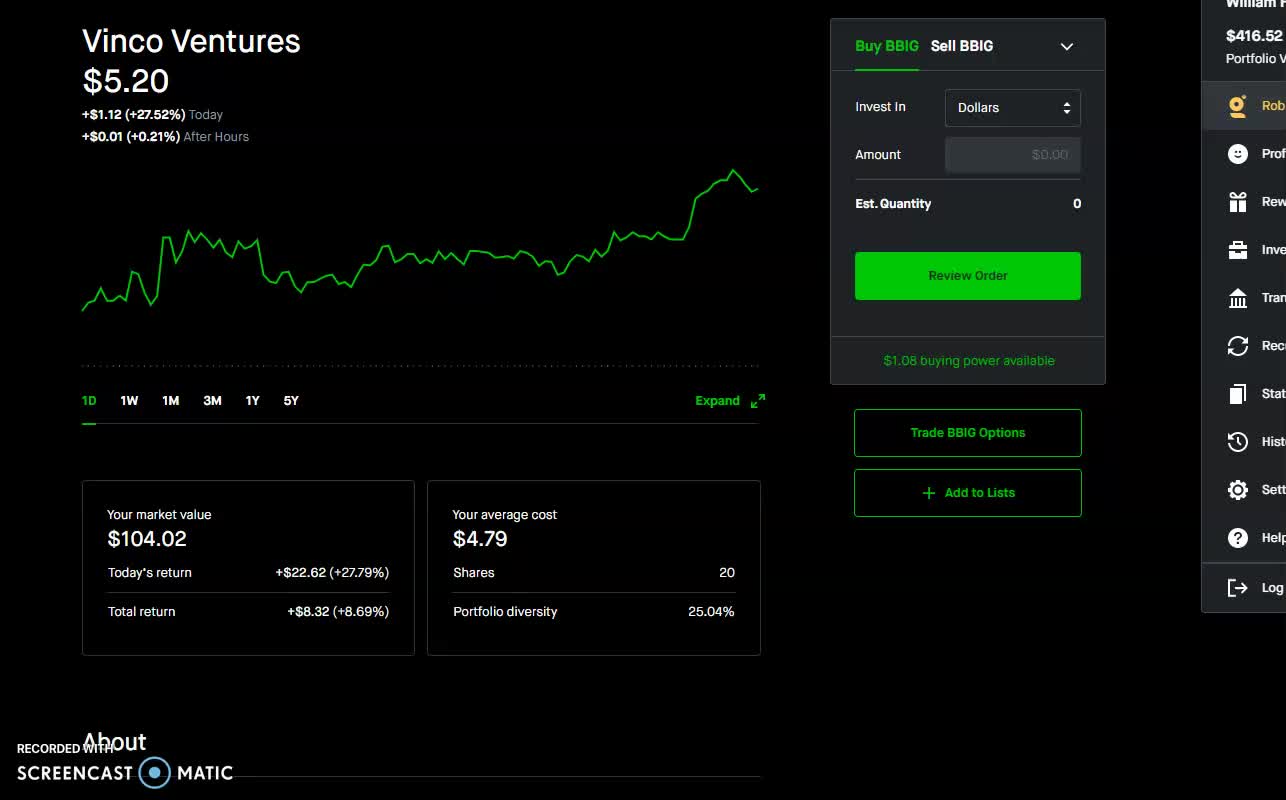1286x800 pixels.
Task: Click the Review Order button
Action: pyautogui.click(x=968, y=276)
